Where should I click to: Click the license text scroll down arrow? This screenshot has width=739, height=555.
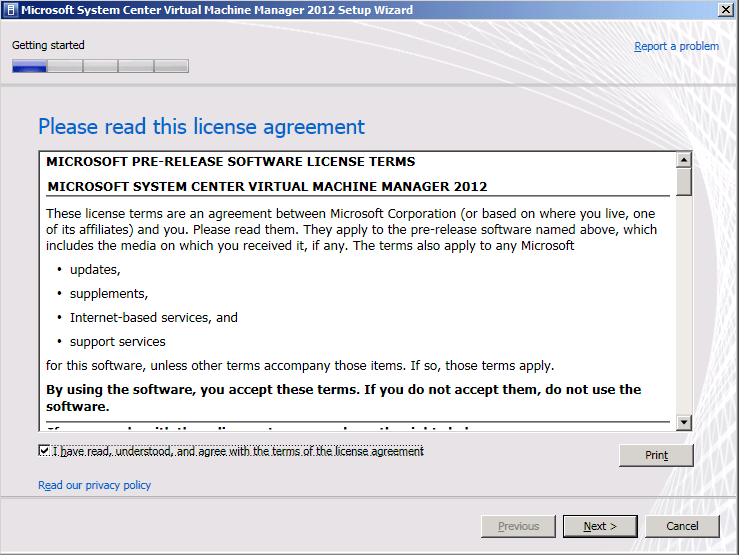[683, 422]
